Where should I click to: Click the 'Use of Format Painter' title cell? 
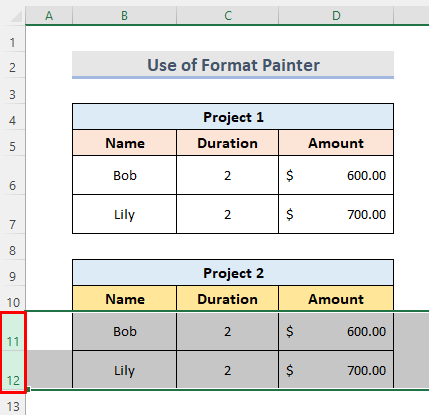(x=233, y=65)
